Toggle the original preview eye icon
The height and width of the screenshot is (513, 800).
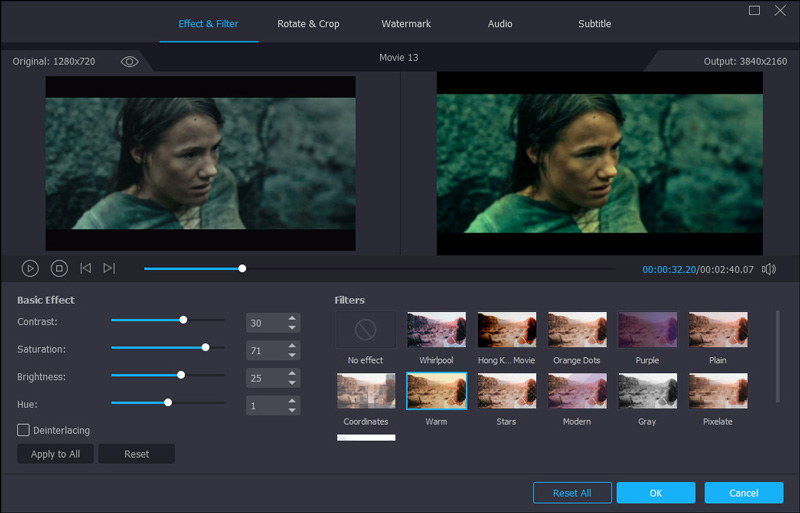(129, 62)
